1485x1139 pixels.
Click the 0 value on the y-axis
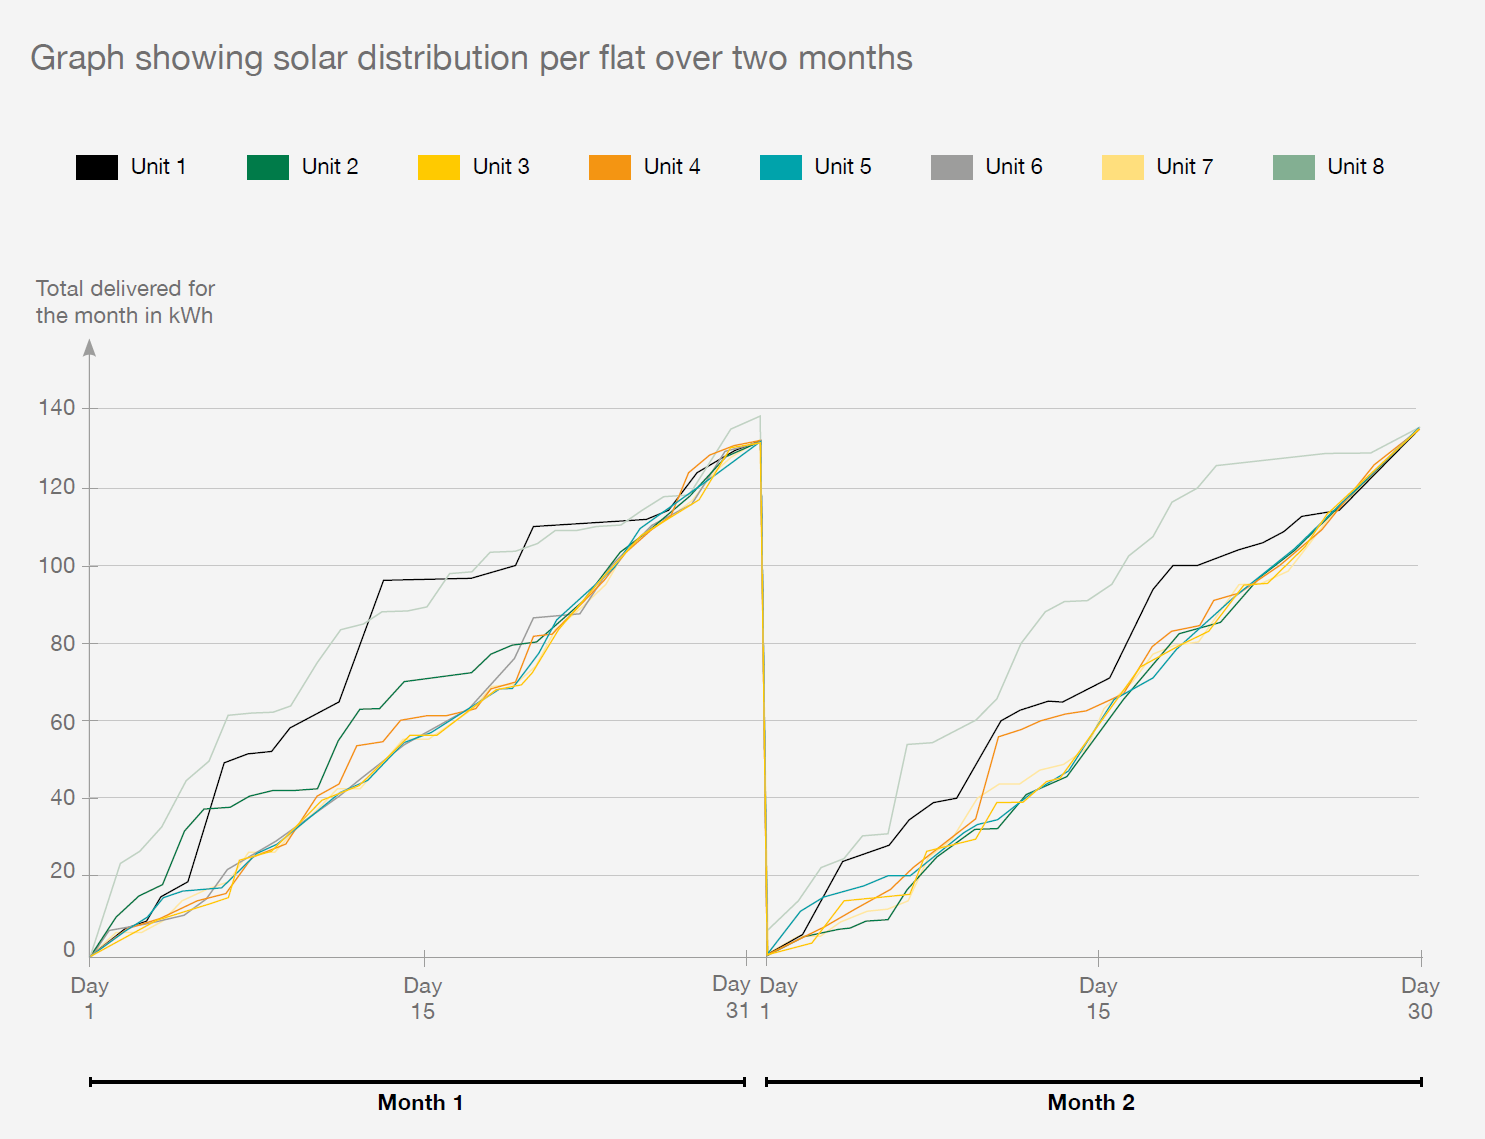(69, 949)
